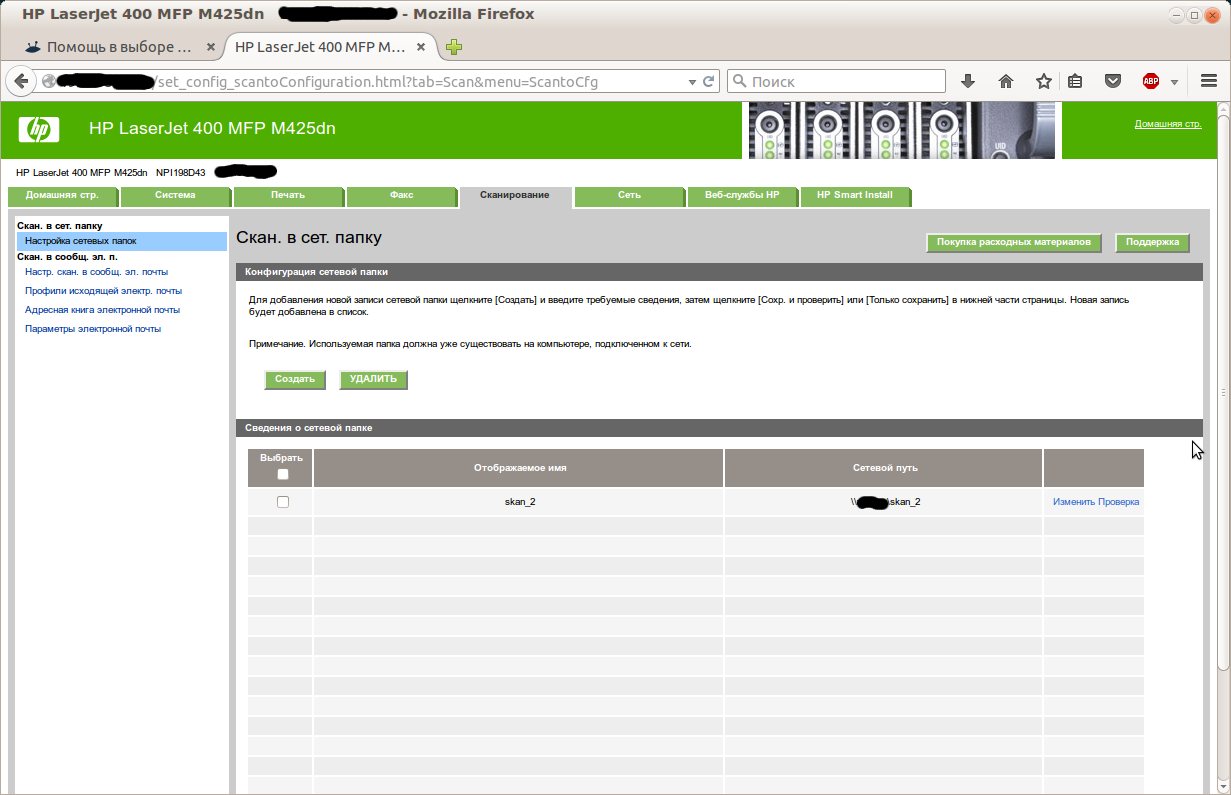Reload the page with the refresh icon

(709, 81)
